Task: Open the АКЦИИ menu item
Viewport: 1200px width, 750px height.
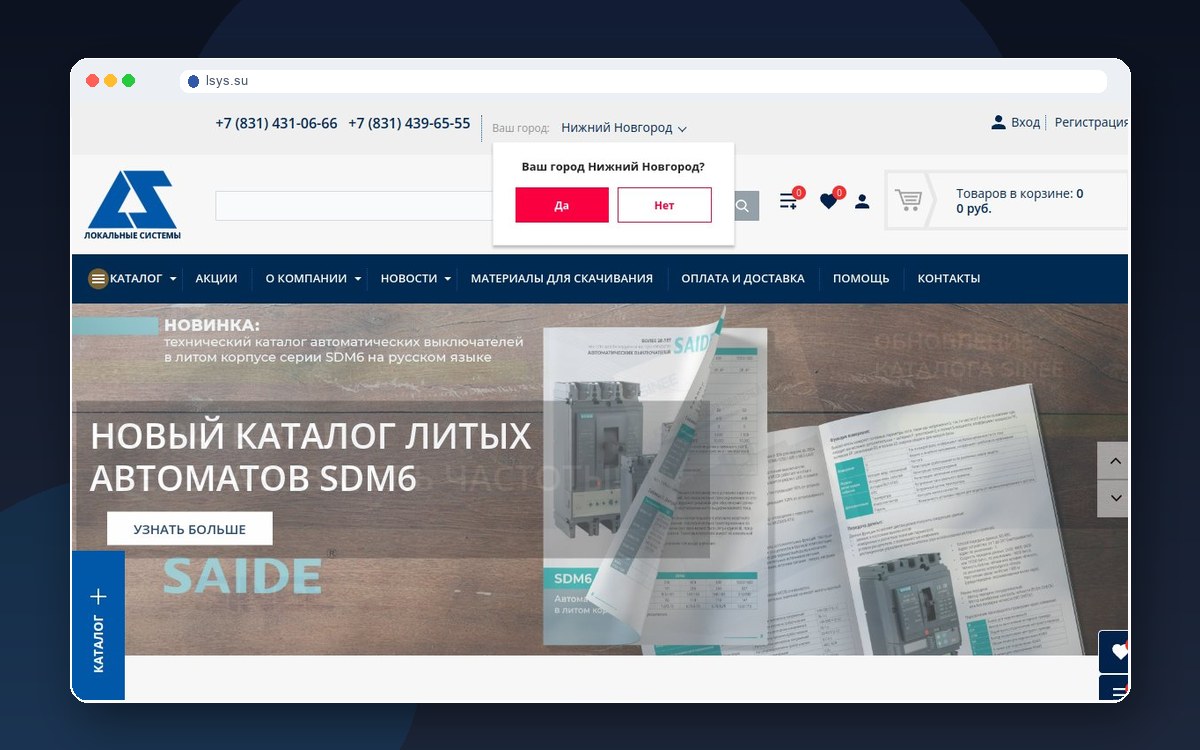Action: tap(216, 279)
